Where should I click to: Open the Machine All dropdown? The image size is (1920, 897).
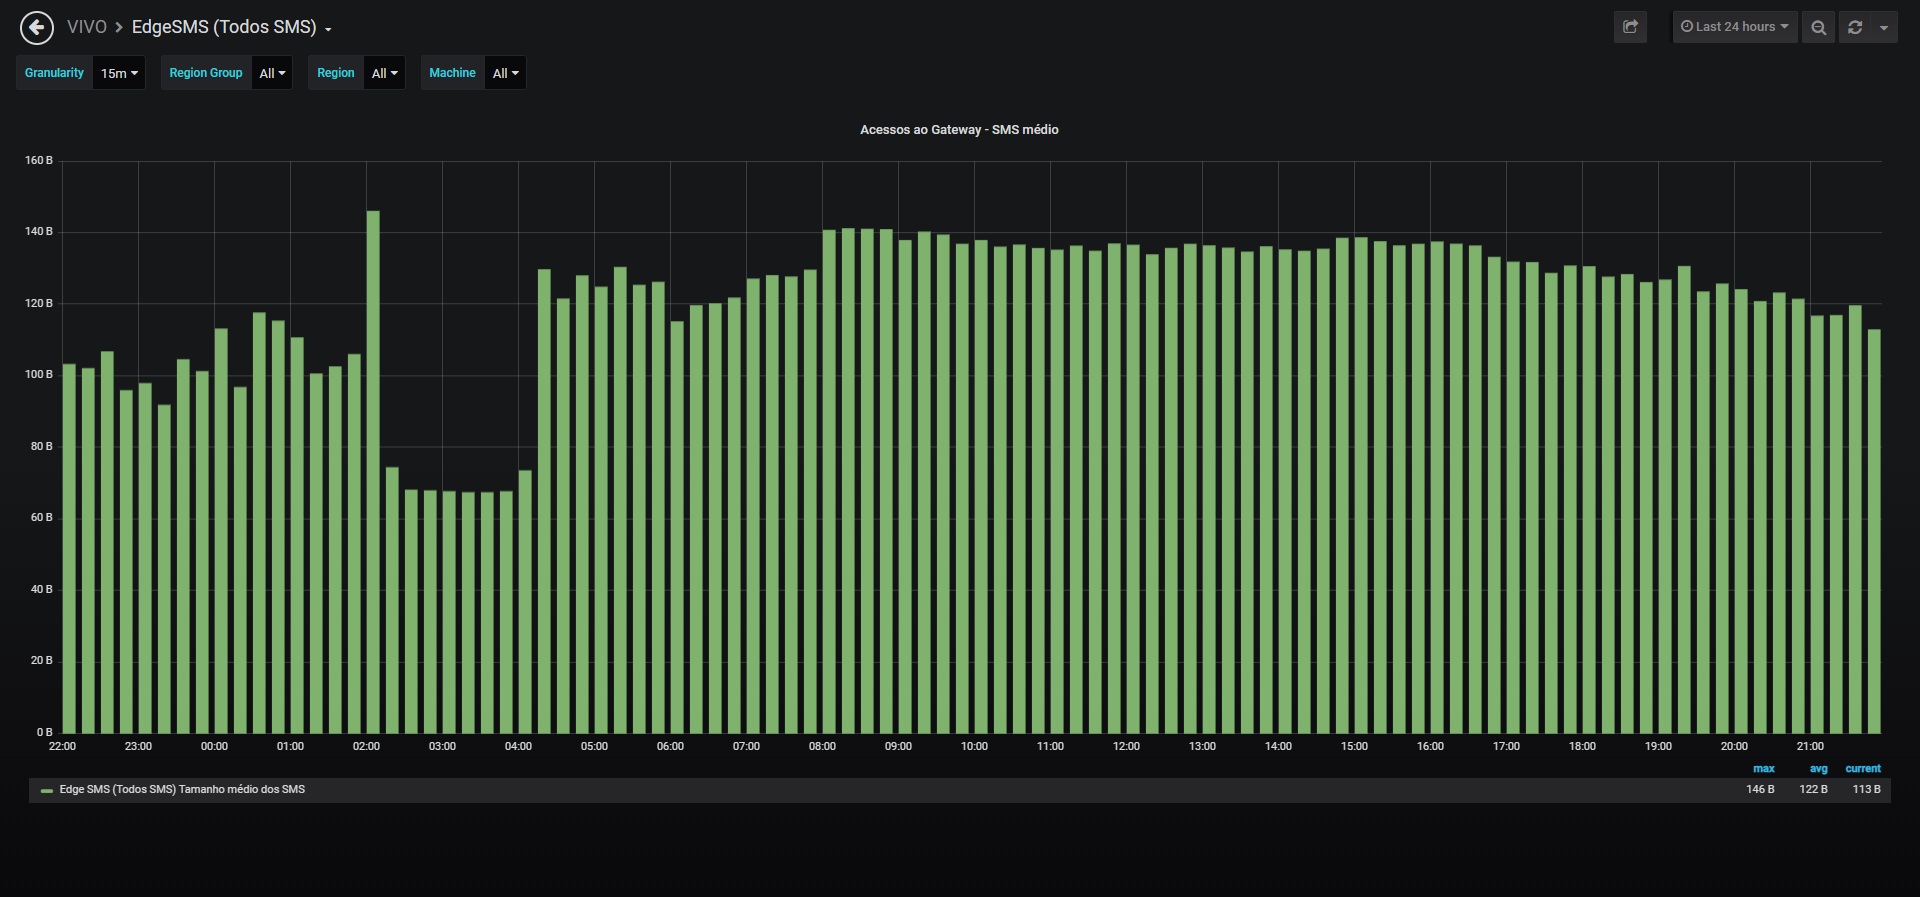pyautogui.click(x=505, y=73)
